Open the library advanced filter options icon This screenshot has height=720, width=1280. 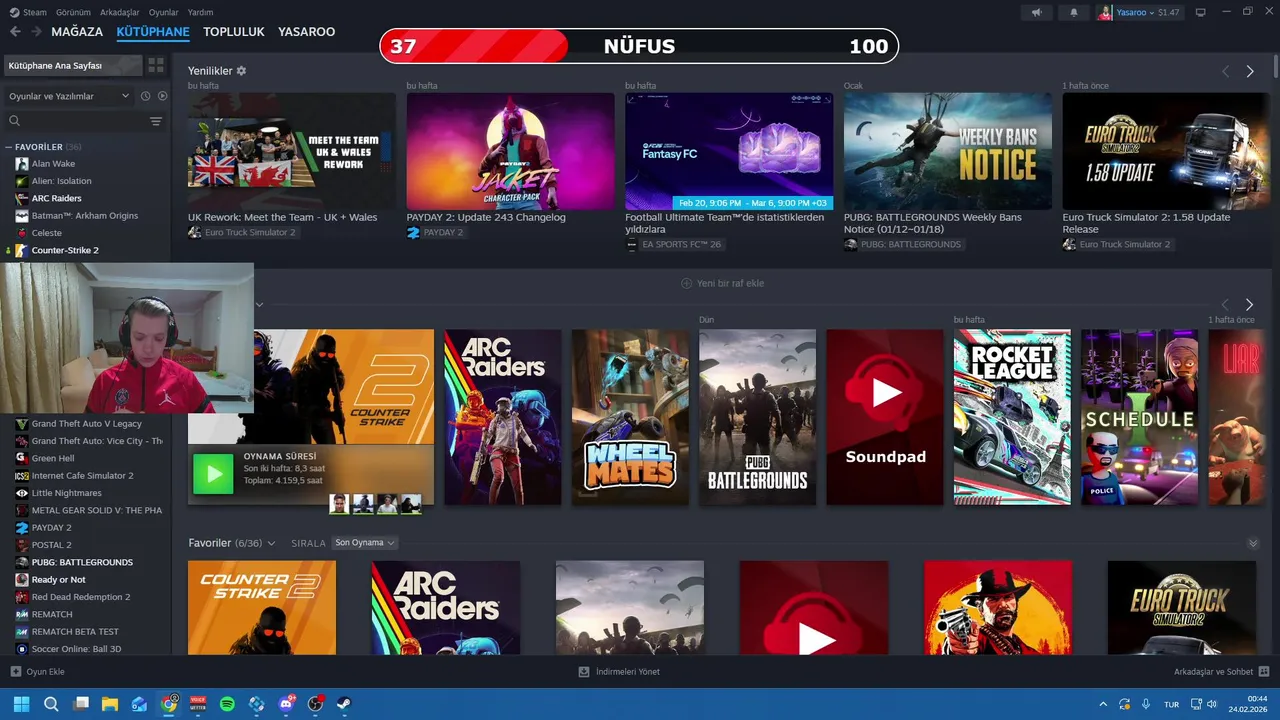click(156, 121)
